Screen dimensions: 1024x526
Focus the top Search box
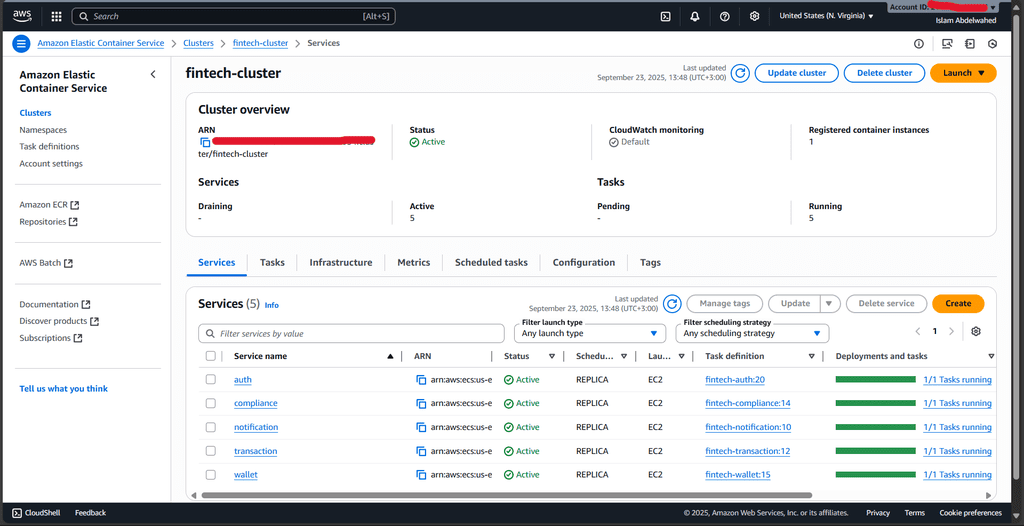tap(233, 16)
